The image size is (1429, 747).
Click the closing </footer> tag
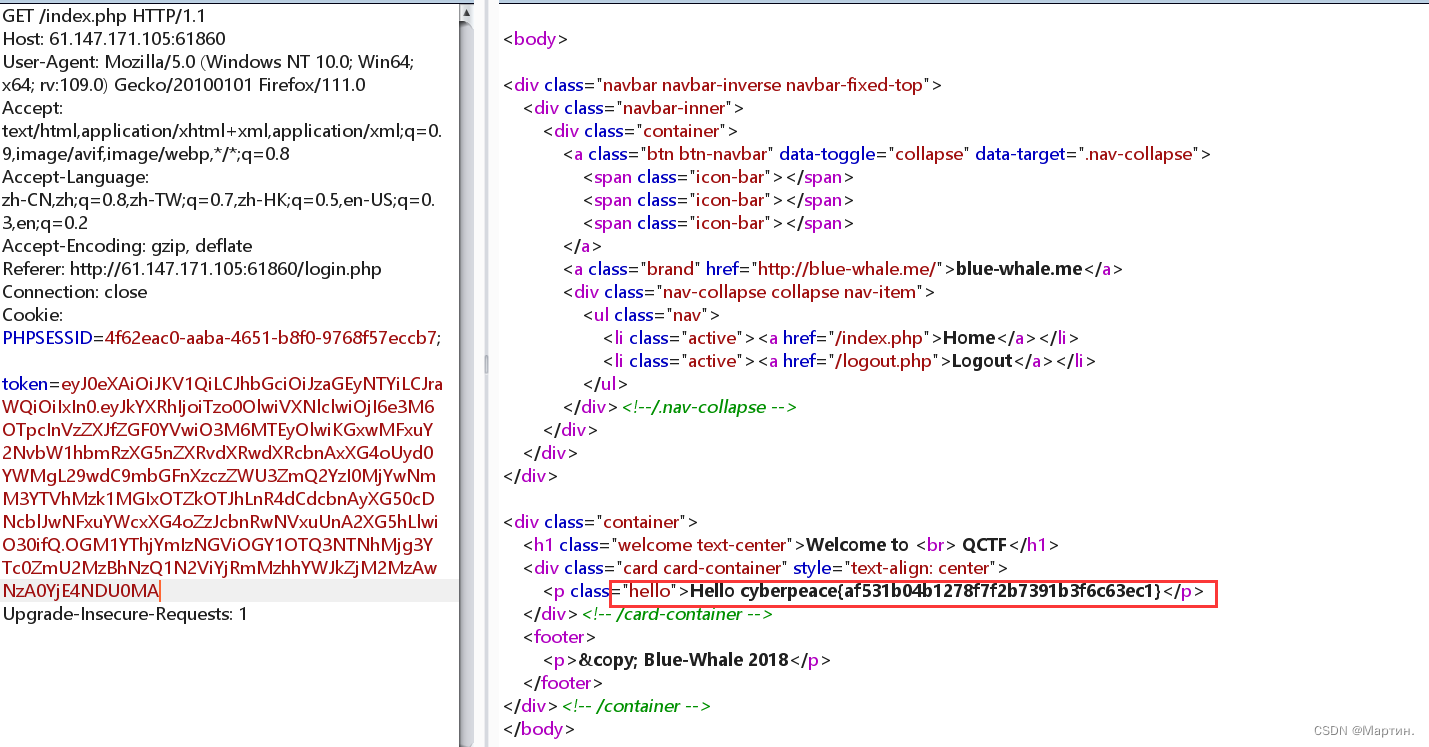pyautogui.click(x=563, y=683)
